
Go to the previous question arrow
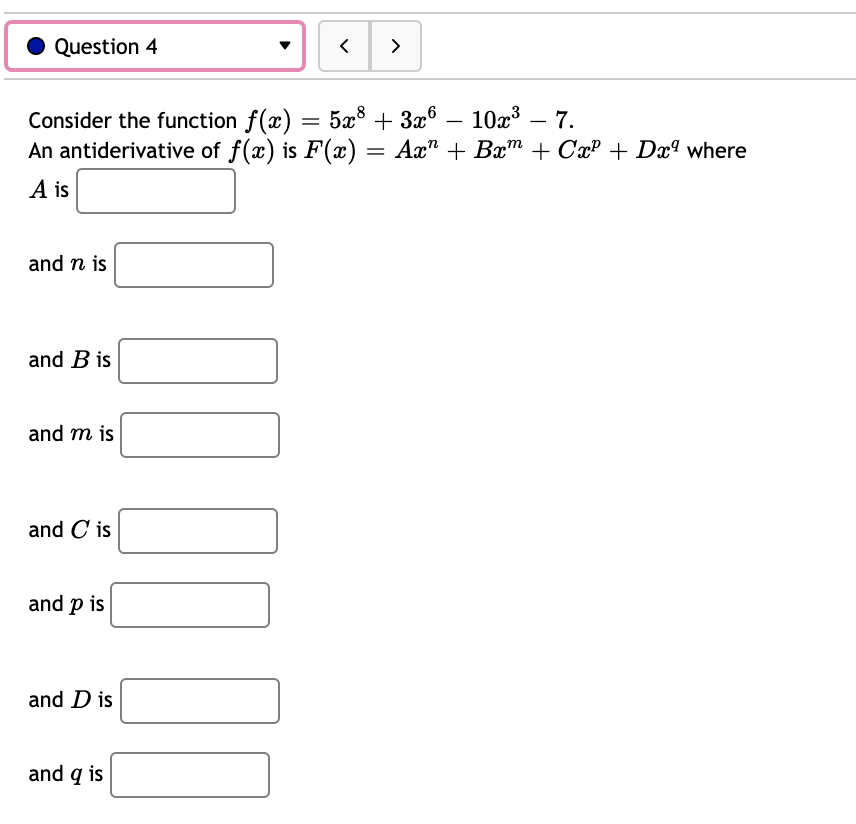[x=344, y=46]
